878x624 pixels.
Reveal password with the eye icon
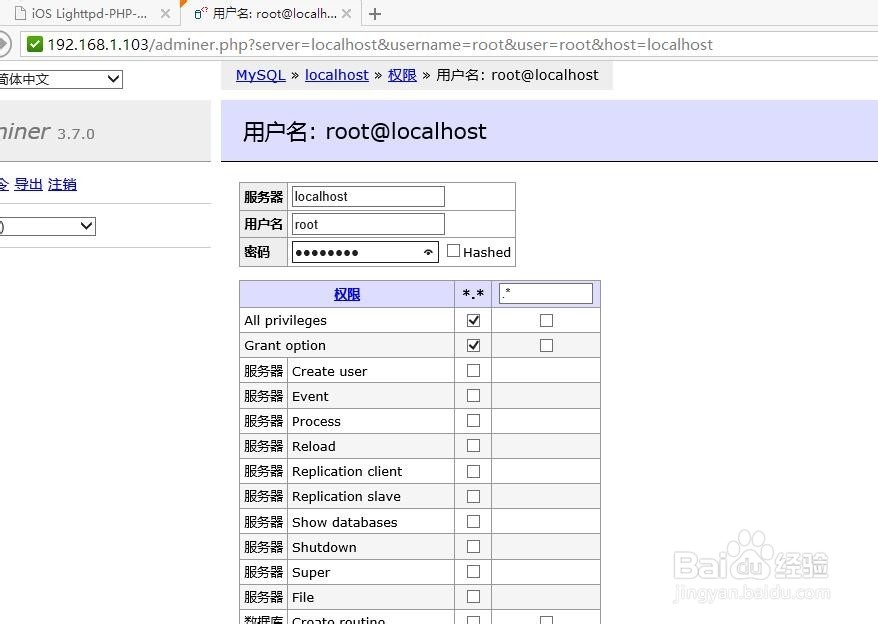[428, 252]
